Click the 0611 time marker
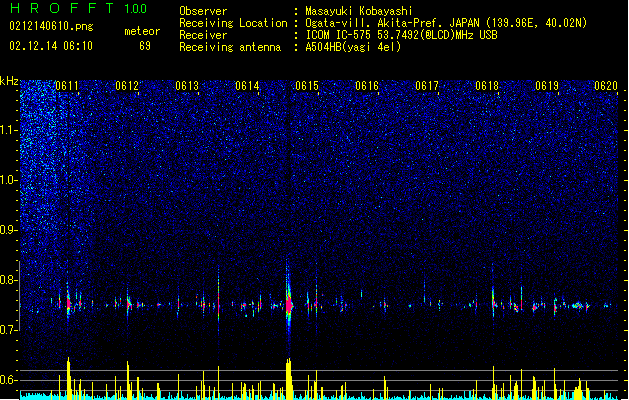The width and height of the screenshot is (629, 400). click(x=67, y=86)
